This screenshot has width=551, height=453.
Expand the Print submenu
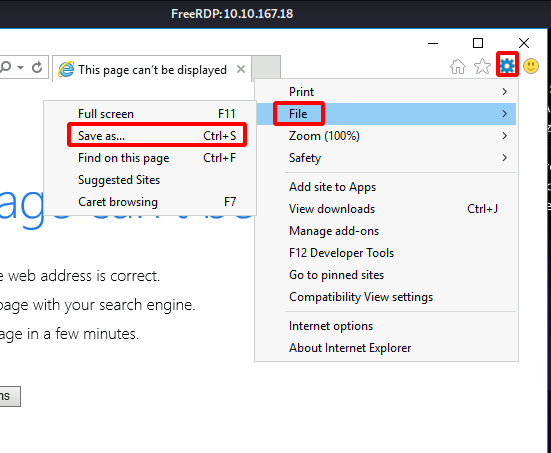click(386, 92)
